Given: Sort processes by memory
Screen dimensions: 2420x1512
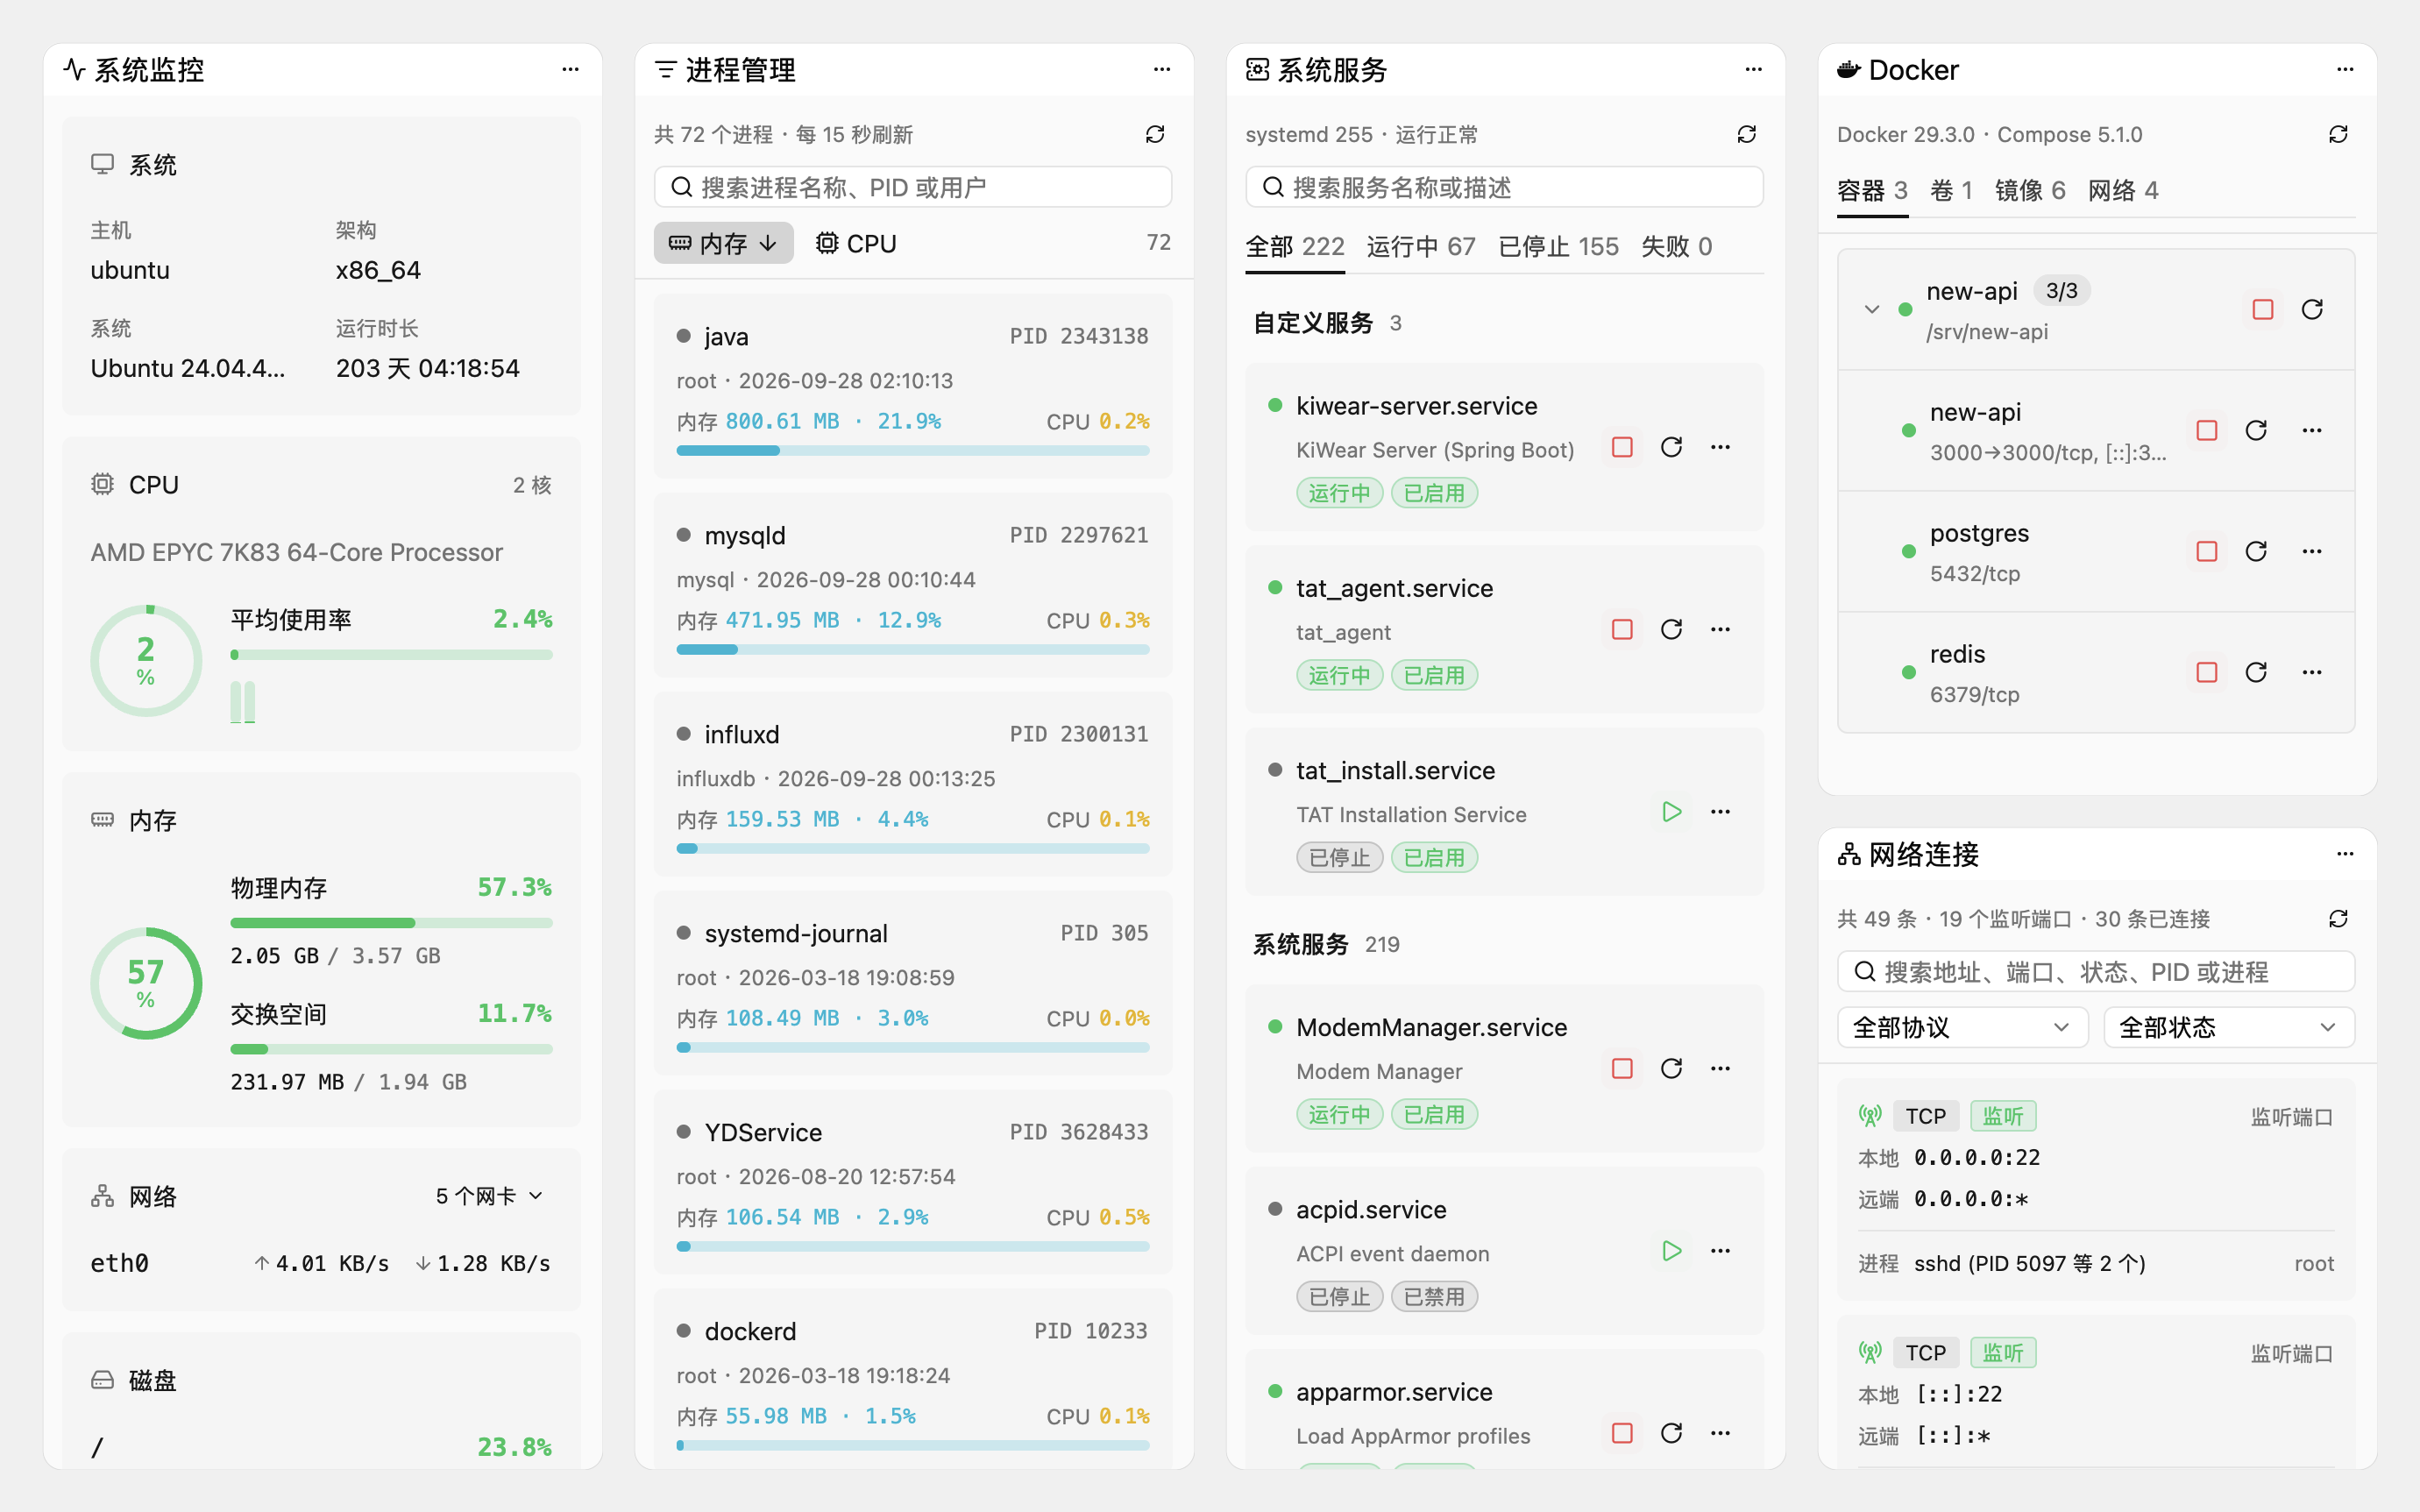Looking at the screenshot, I should point(723,243).
